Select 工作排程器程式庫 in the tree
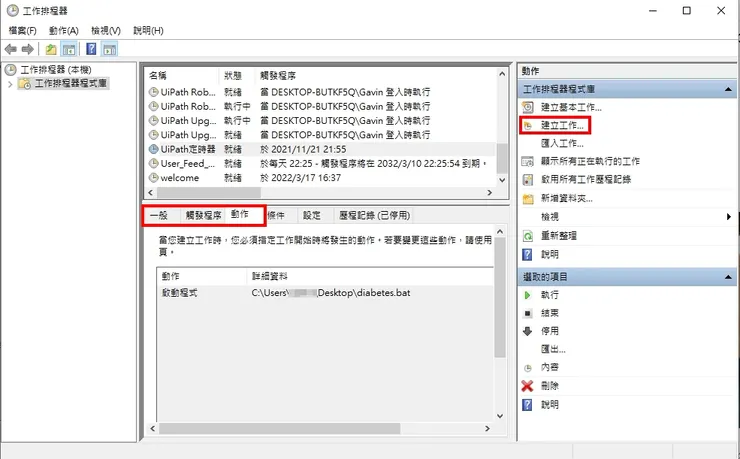 pyautogui.click(x=71, y=83)
